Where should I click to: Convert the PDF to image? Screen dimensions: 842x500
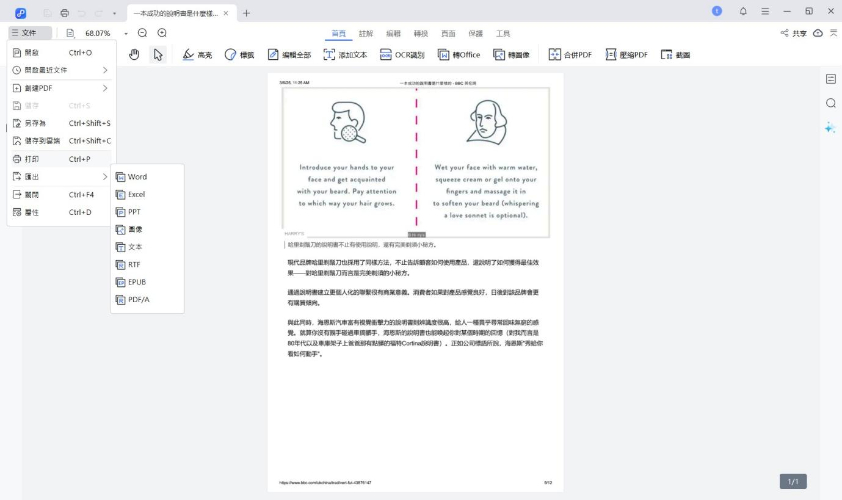click(511, 55)
